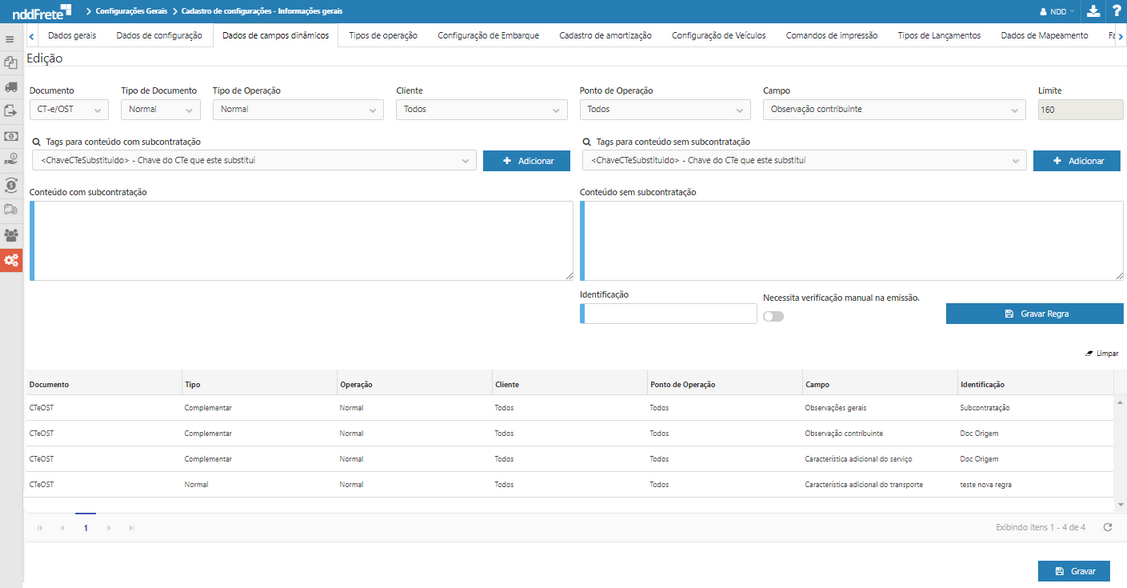Toggle 'Necessita verificação manual na emissão' switch
This screenshot has width=1127, height=588.
773,316
